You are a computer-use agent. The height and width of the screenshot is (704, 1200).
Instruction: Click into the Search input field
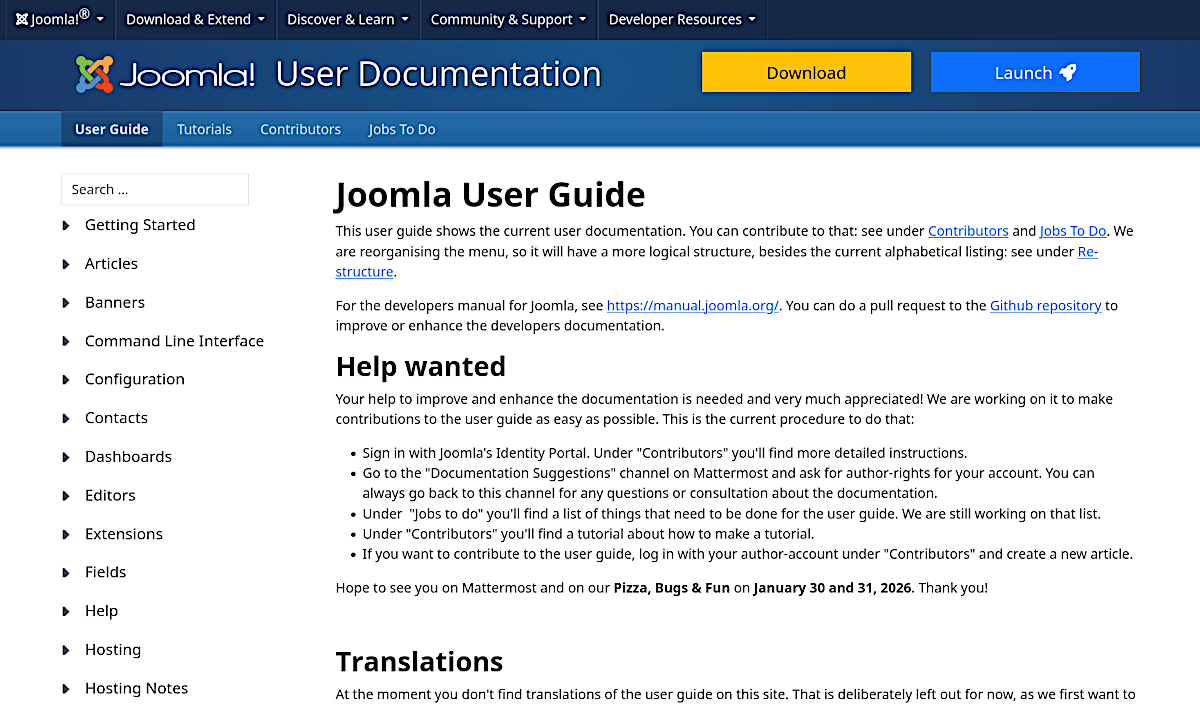point(155,189)
